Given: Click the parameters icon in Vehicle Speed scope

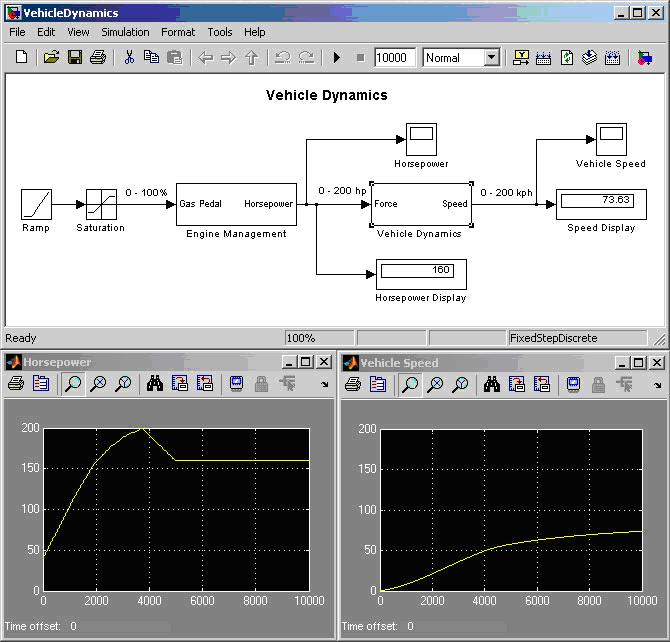Looking at the screenshot, I should 377,383.
